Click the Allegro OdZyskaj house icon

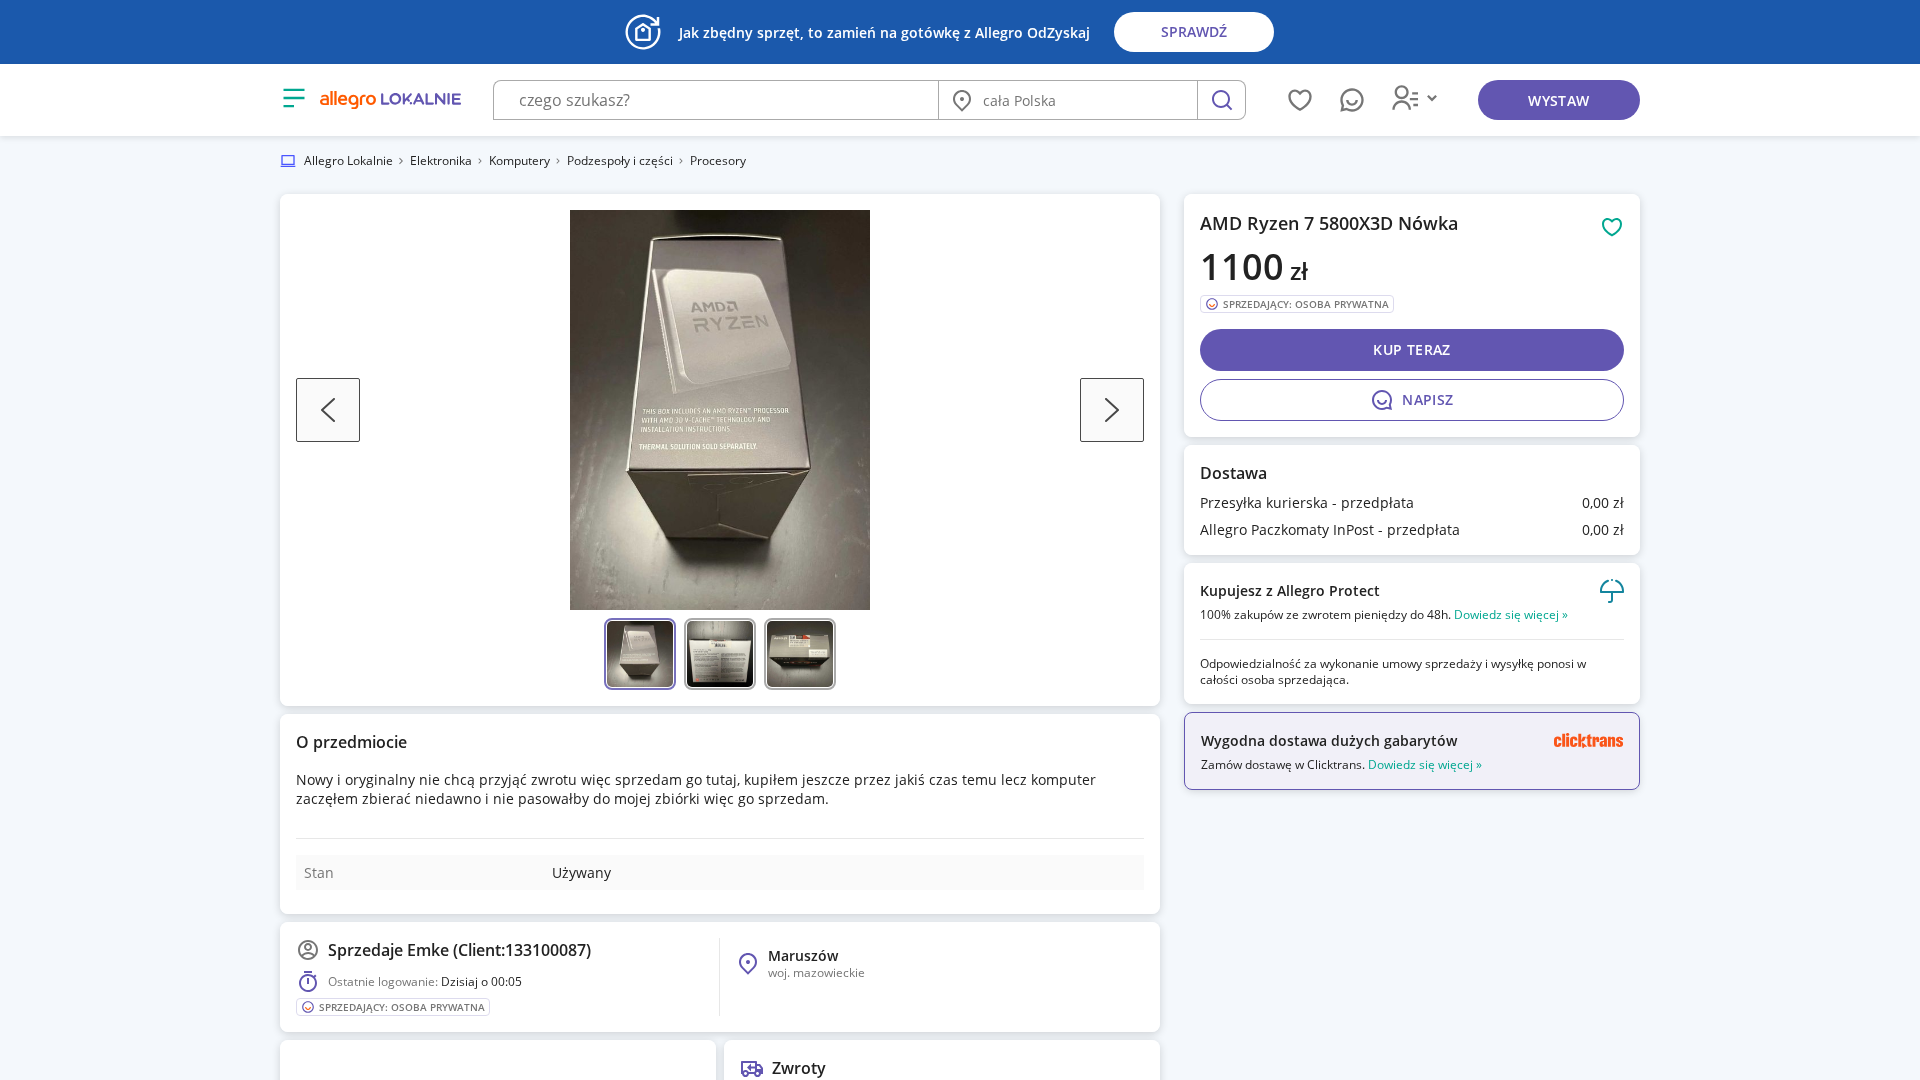click(x=643, y=32)
